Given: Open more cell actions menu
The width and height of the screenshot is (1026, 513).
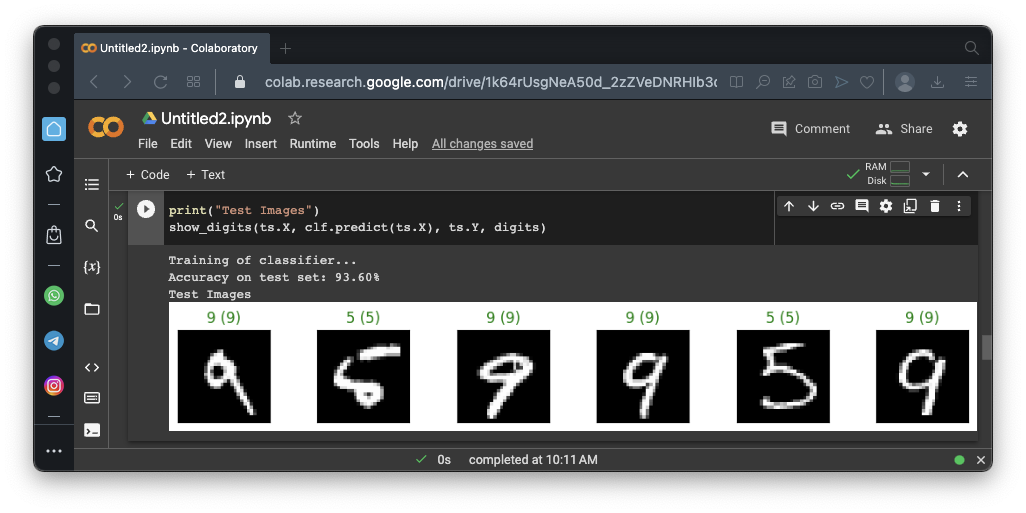Looking at the screenshot, I should tap(959, 206).
